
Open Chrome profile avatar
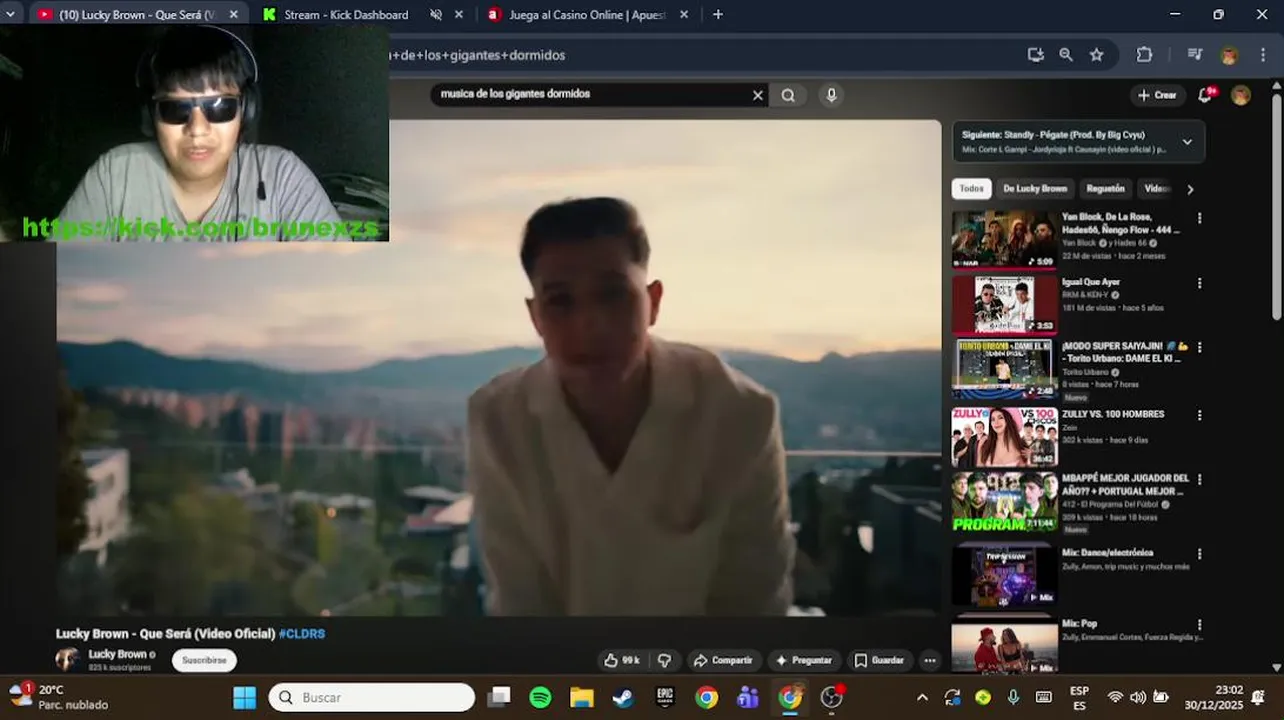point(1229,55)
